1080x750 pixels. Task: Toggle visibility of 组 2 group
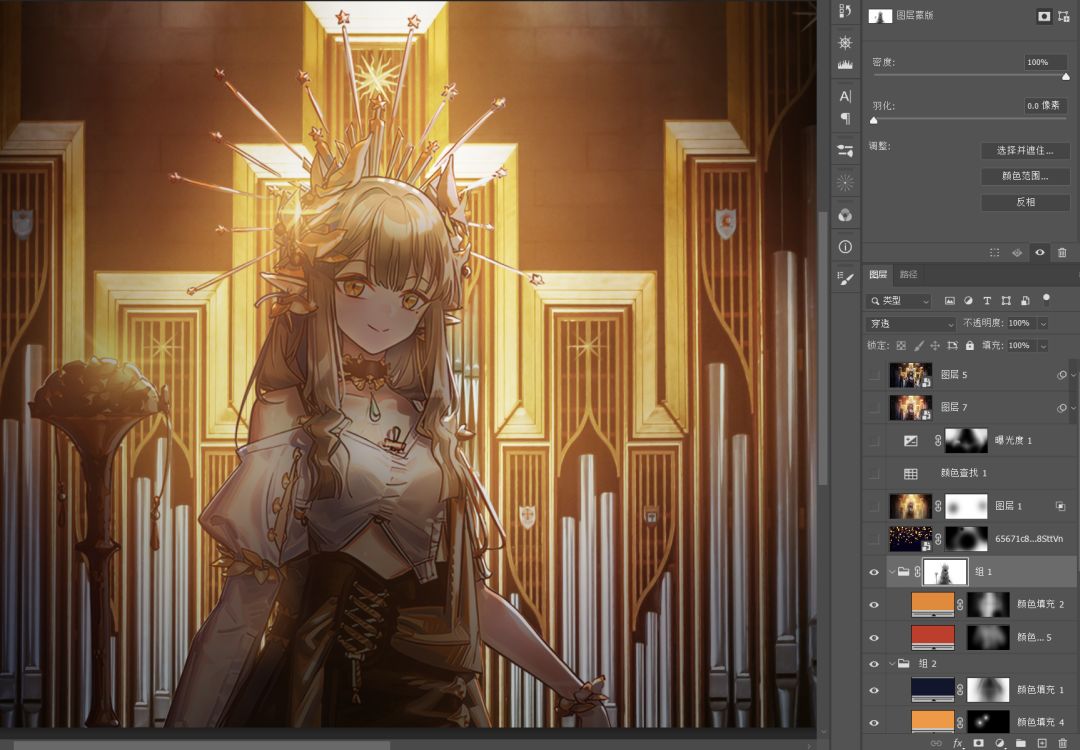coord(874,663)
